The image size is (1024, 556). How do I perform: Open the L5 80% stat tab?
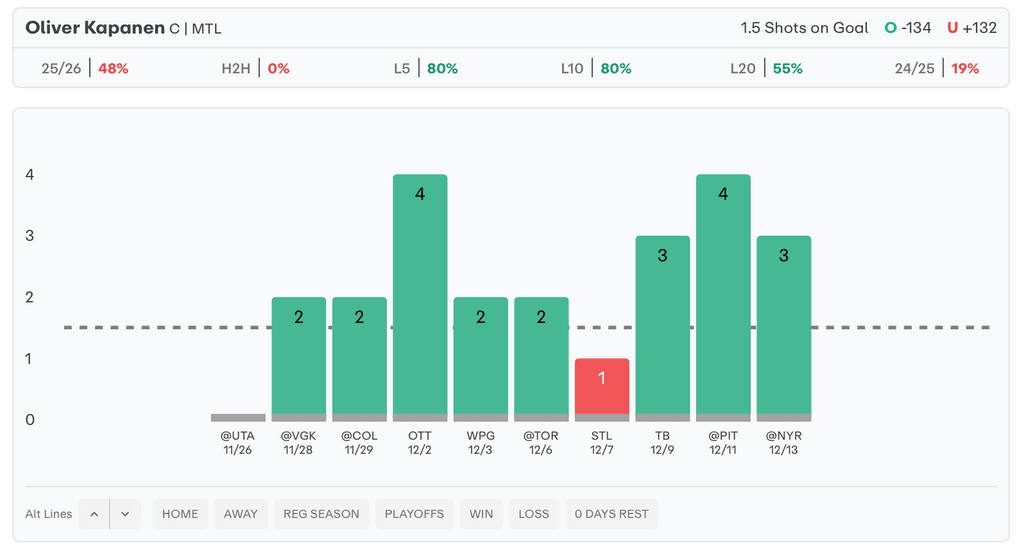point(426,69)
